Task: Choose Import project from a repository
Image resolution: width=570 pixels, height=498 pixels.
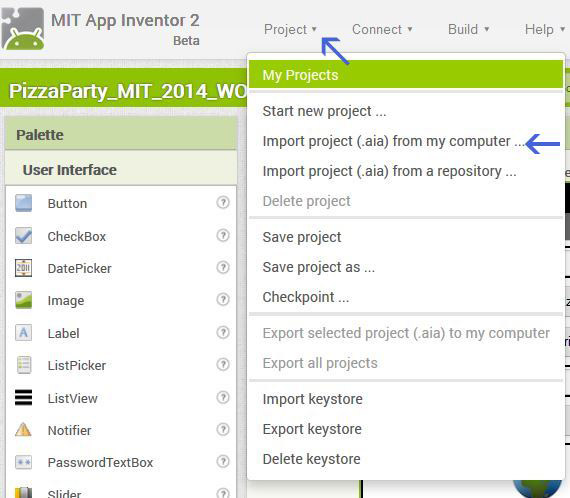Action: 406,171
